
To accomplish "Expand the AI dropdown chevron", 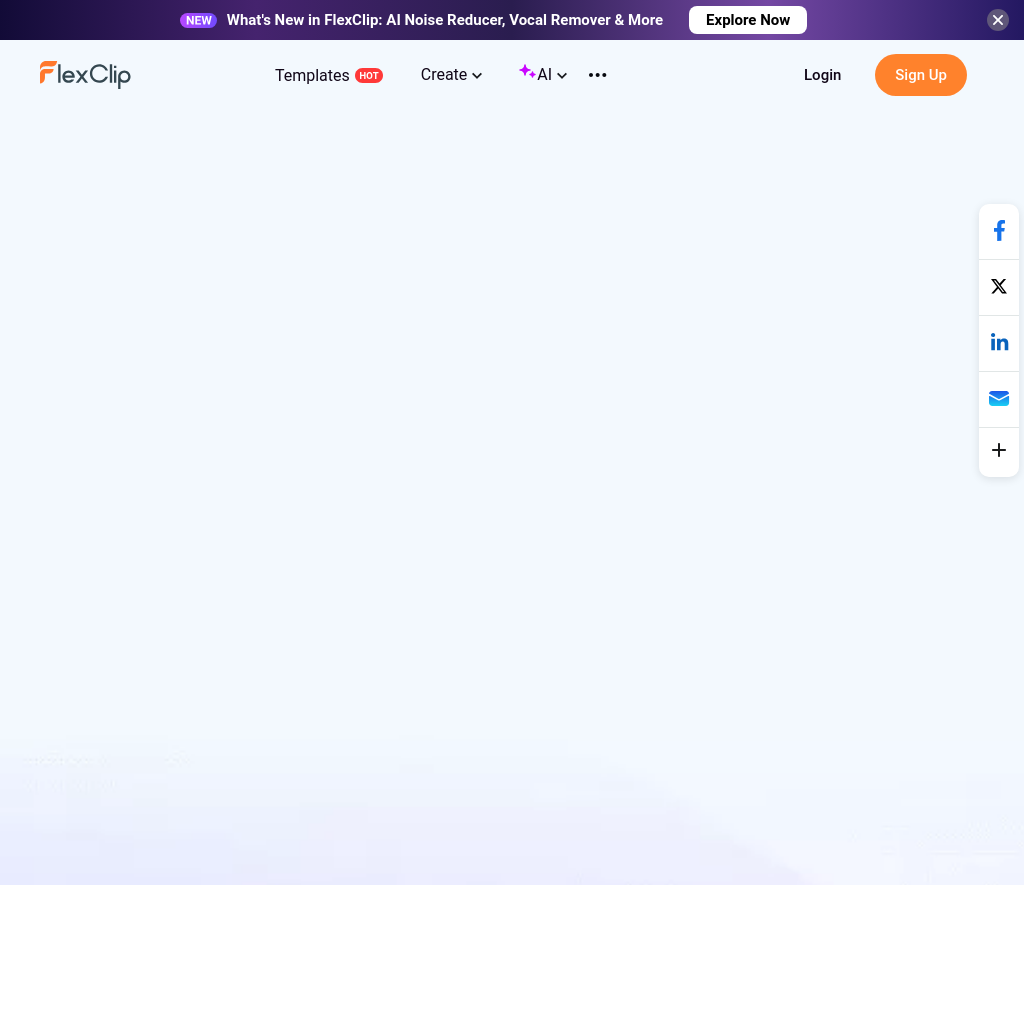I will click(x=562, y=75).
